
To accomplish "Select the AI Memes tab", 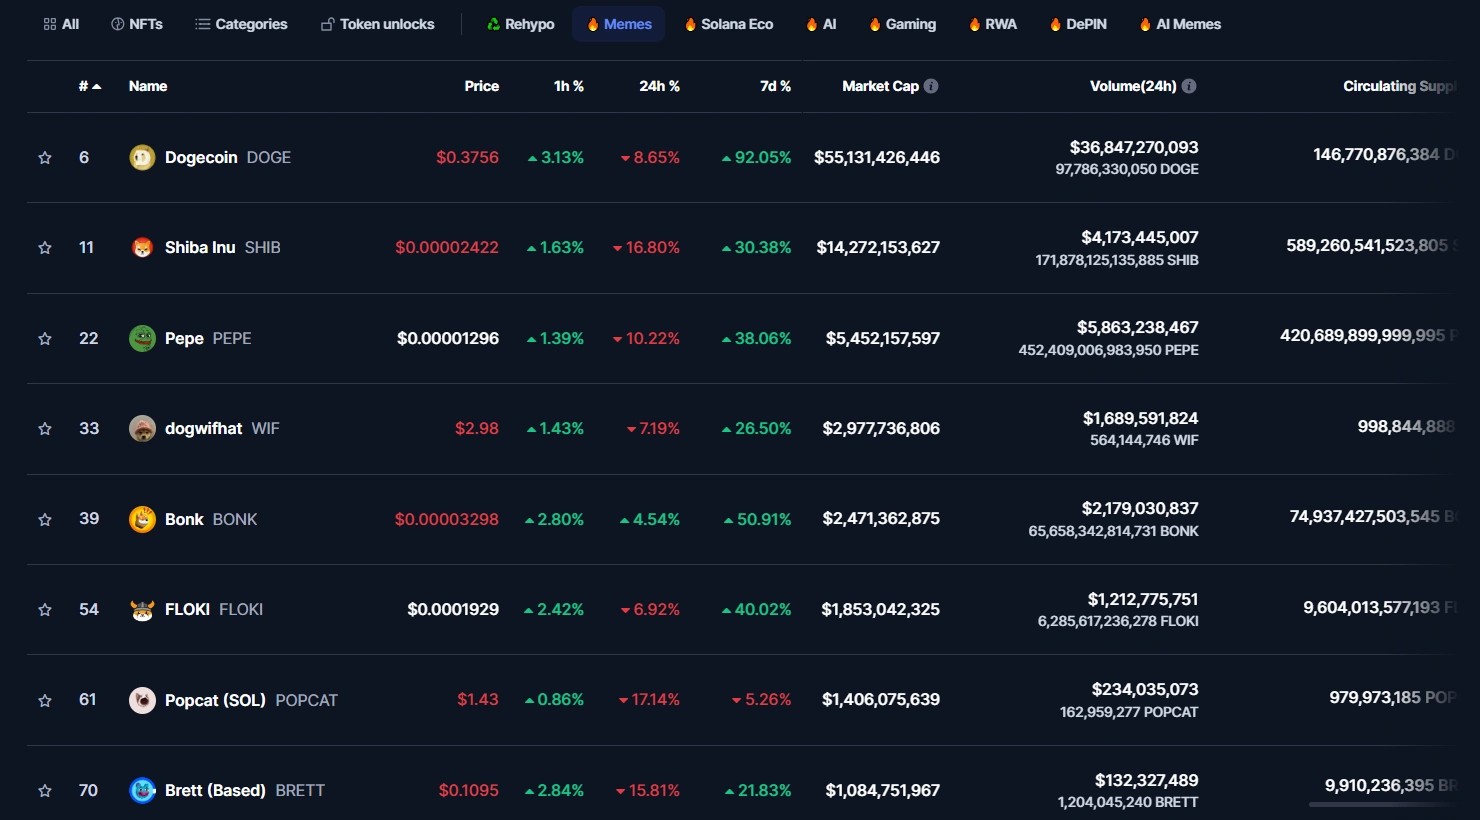I will coord(1180,24).
